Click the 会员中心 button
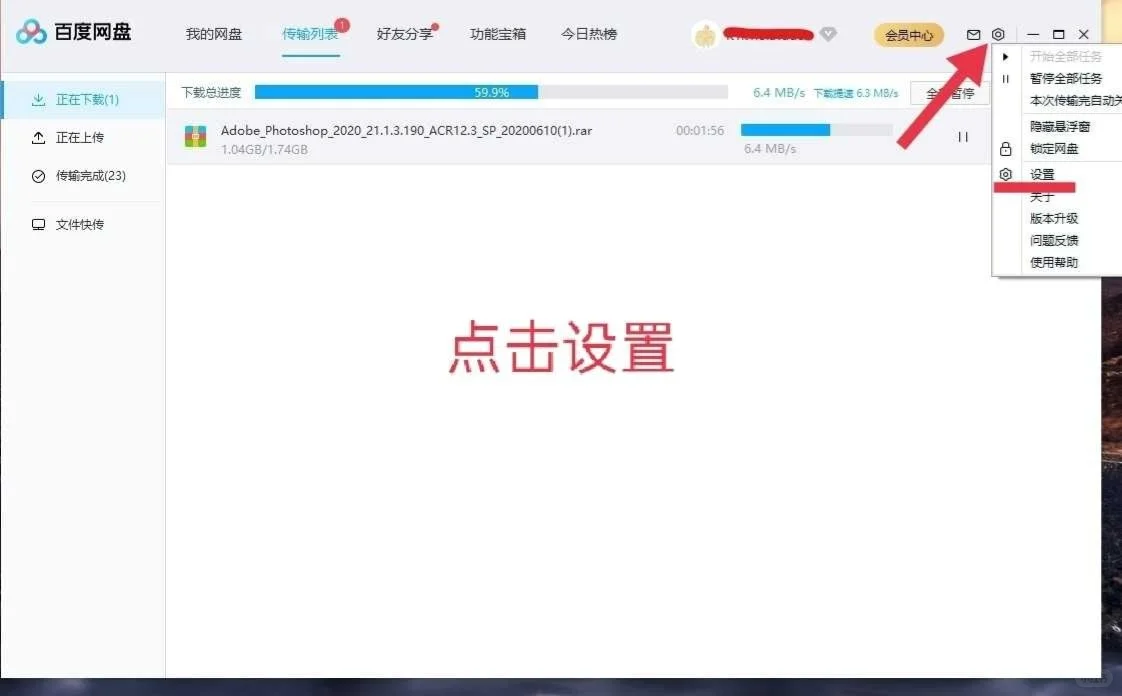 click(x=908, y=33)
